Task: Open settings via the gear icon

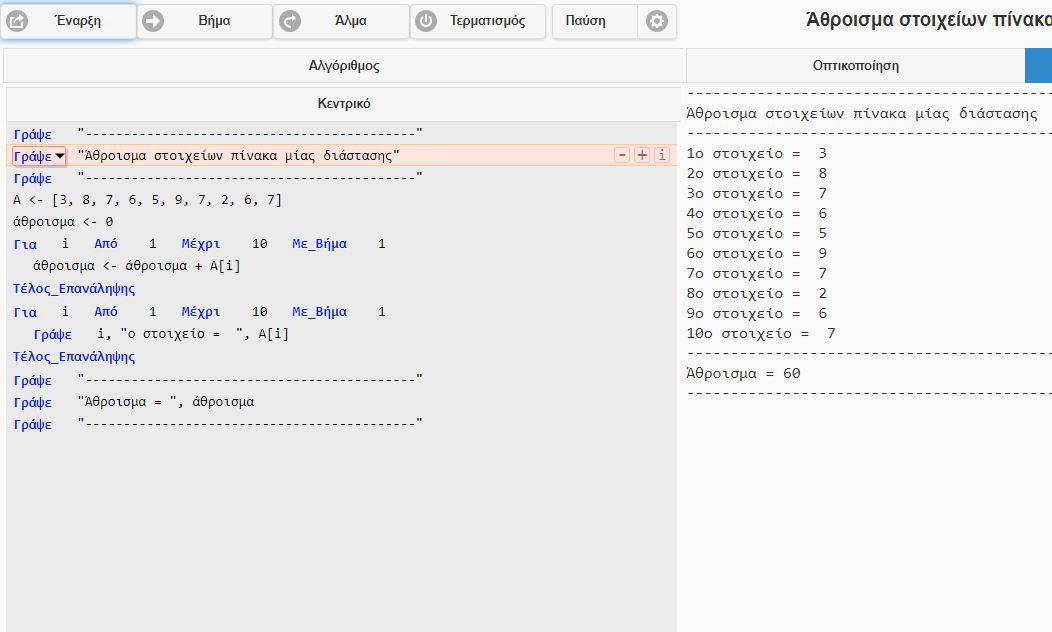Action: coord(657,21)
